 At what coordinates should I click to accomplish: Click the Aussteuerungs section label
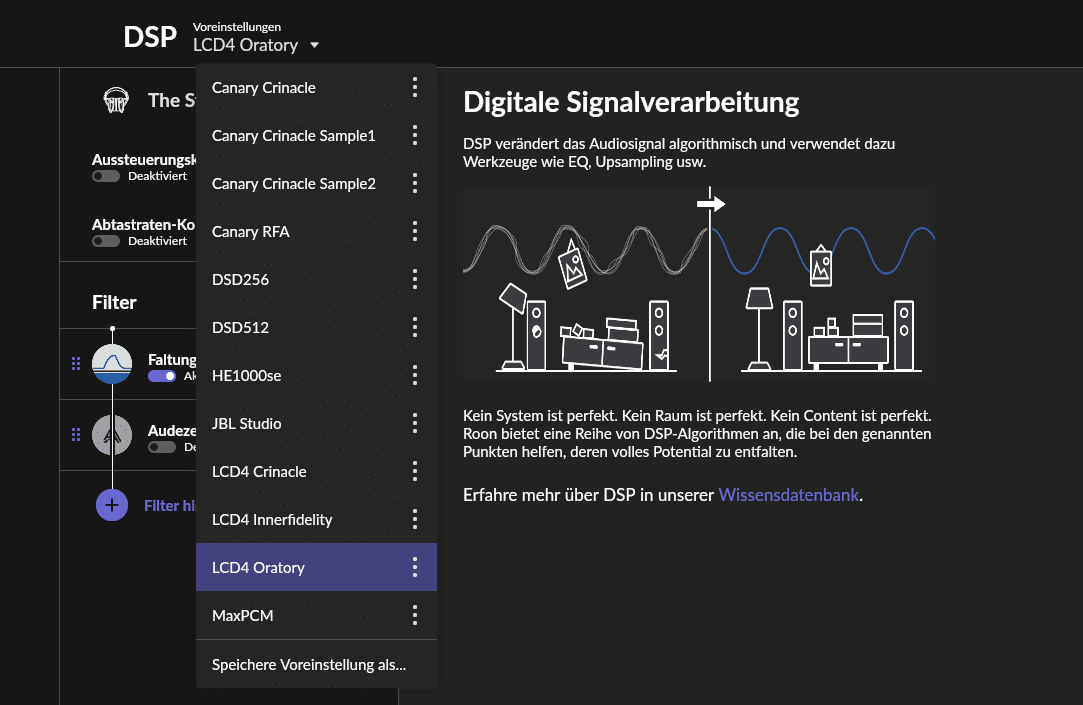144,160
